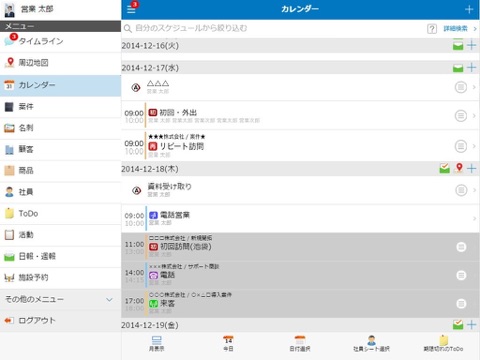Open 社員シート選択 in bottom toolbar
Screen dimensions: 480x360
[371, 344]
